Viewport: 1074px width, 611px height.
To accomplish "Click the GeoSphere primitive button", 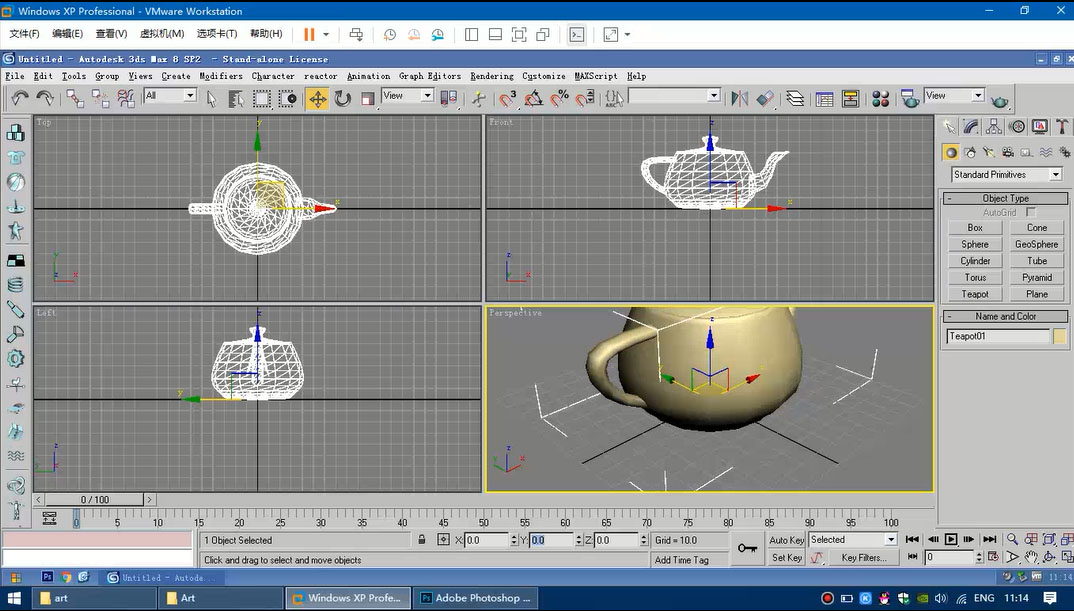I will [x=1036, y=245].
